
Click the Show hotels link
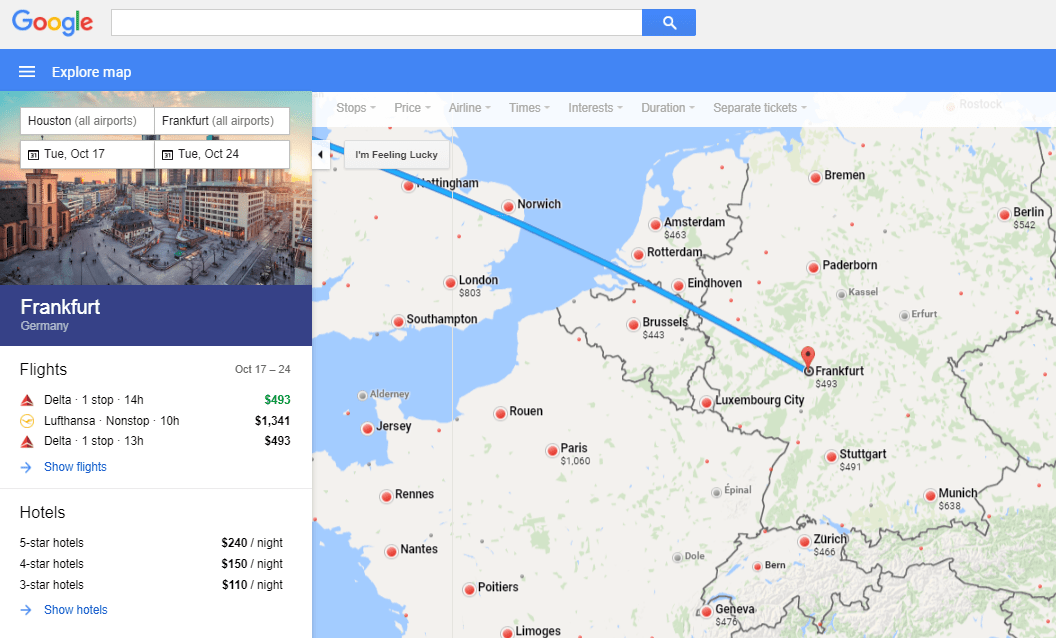tap(75, 610)
